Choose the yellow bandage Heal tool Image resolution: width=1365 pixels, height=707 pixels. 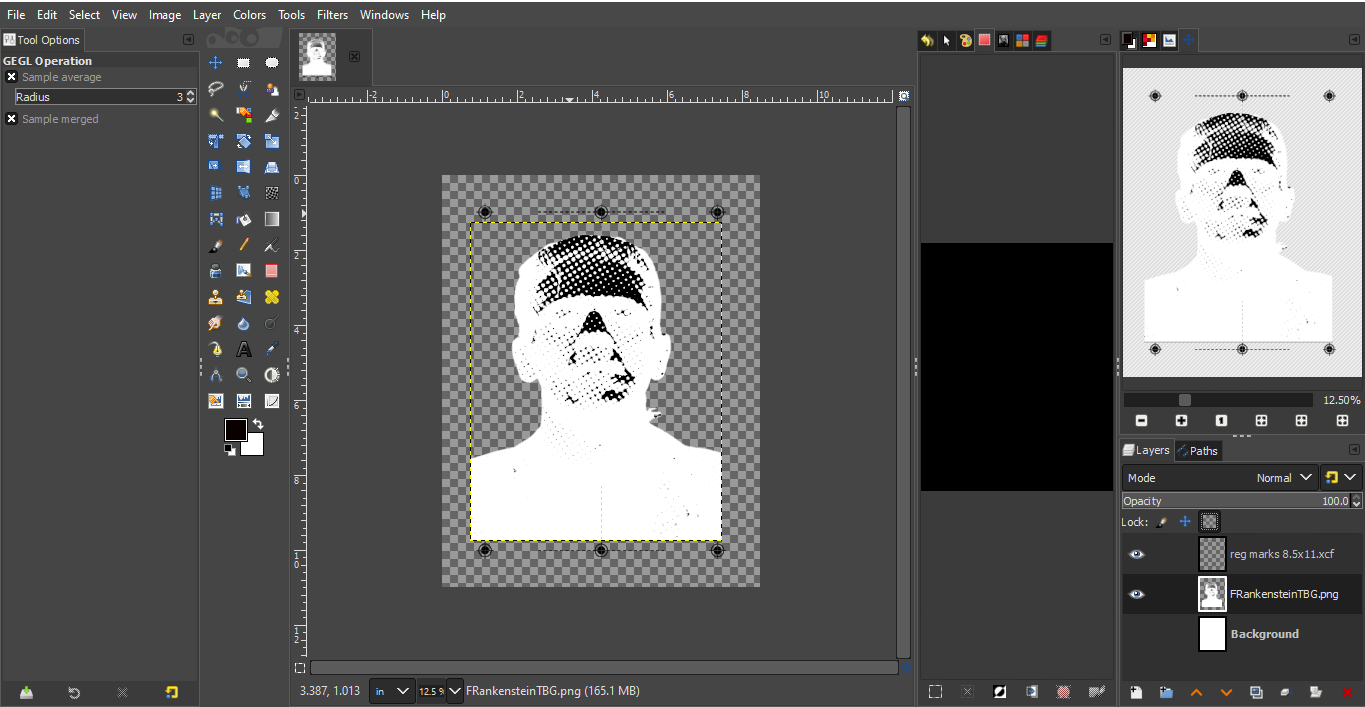(271, 297)
